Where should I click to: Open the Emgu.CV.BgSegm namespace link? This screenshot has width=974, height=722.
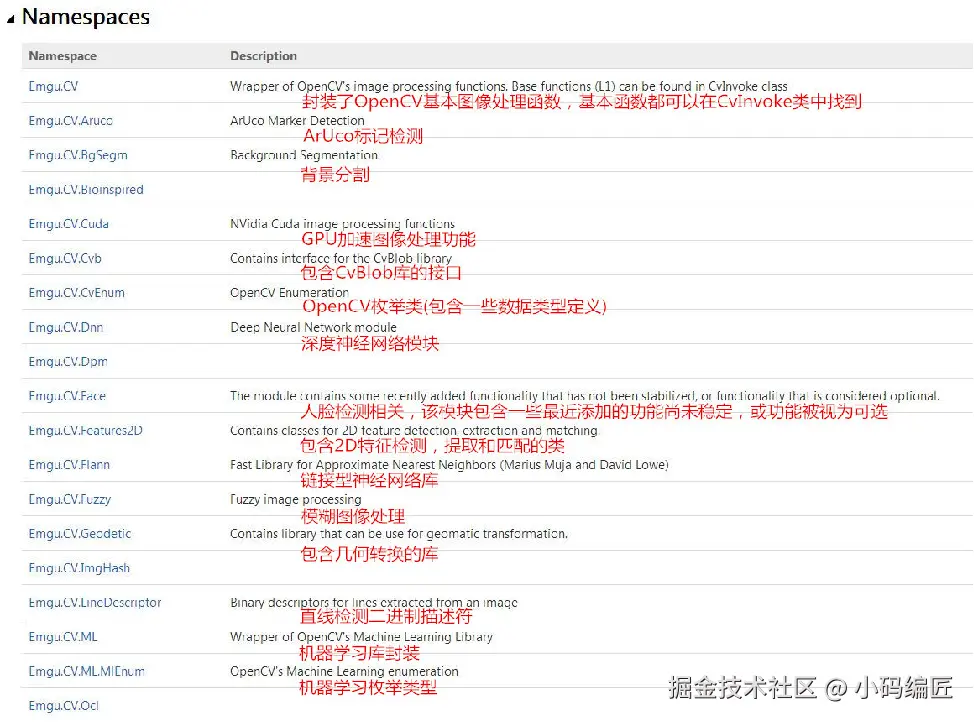click(78, 155)
